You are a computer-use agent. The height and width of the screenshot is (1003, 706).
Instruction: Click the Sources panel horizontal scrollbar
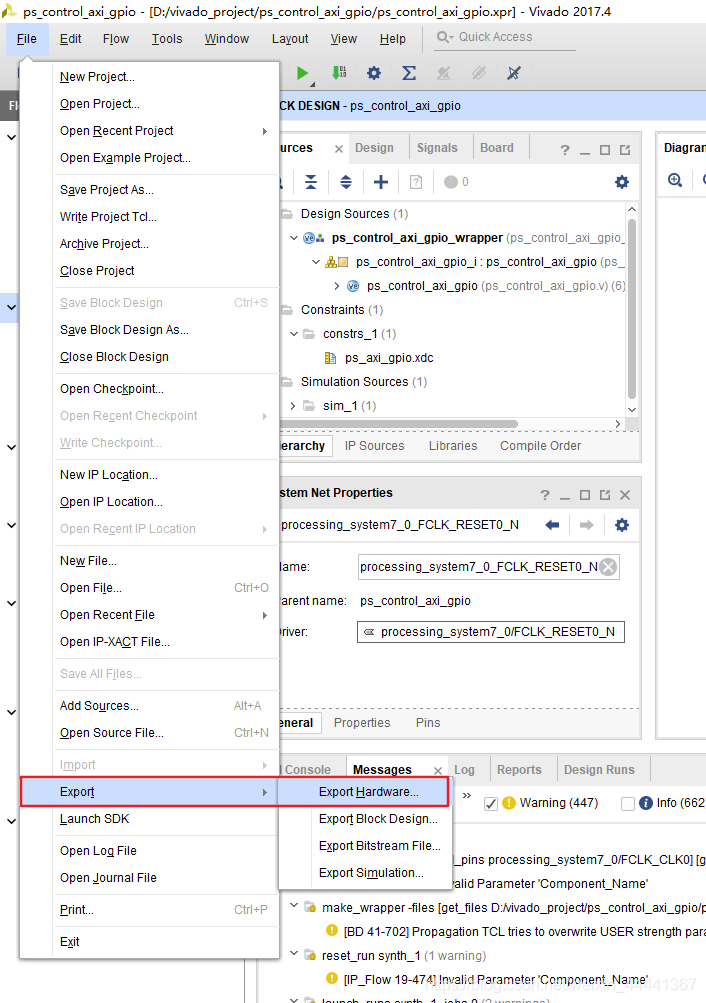pos(399,423)
